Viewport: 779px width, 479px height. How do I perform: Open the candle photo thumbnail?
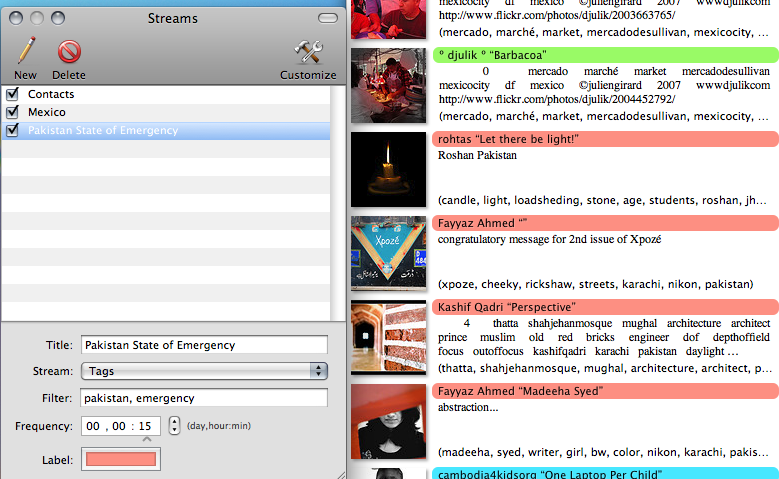click(389, 169)
